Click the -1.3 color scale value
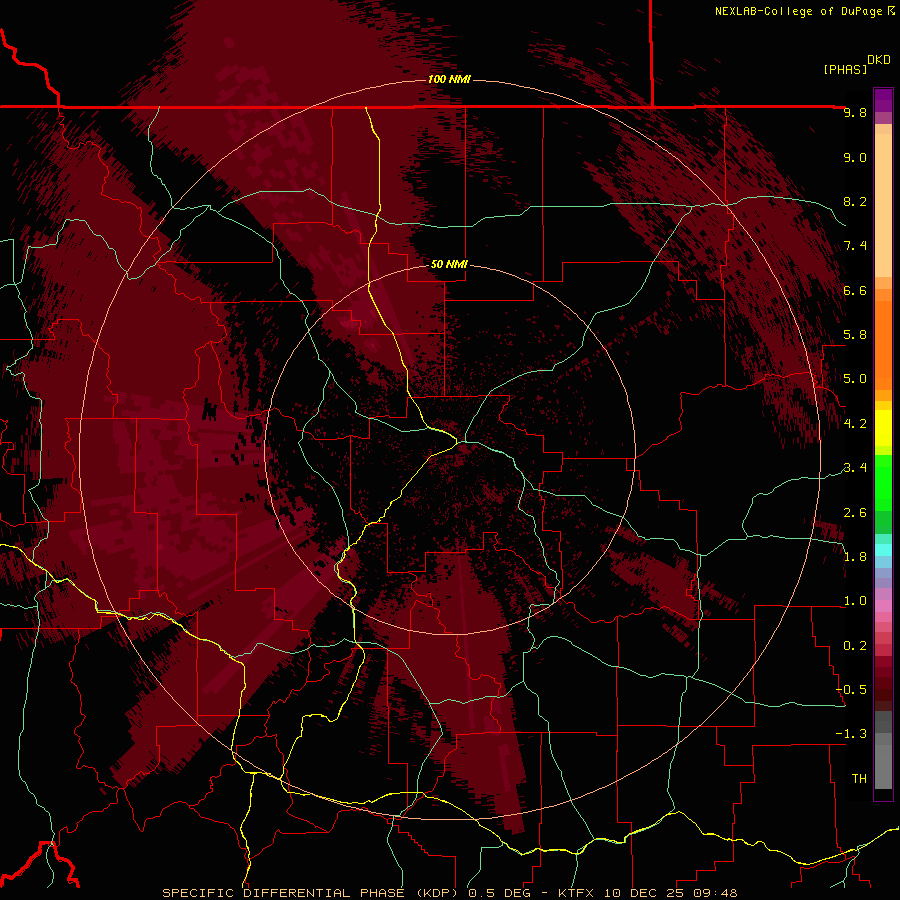This screenshot has width=900, height=900. [x=852, y=734]
